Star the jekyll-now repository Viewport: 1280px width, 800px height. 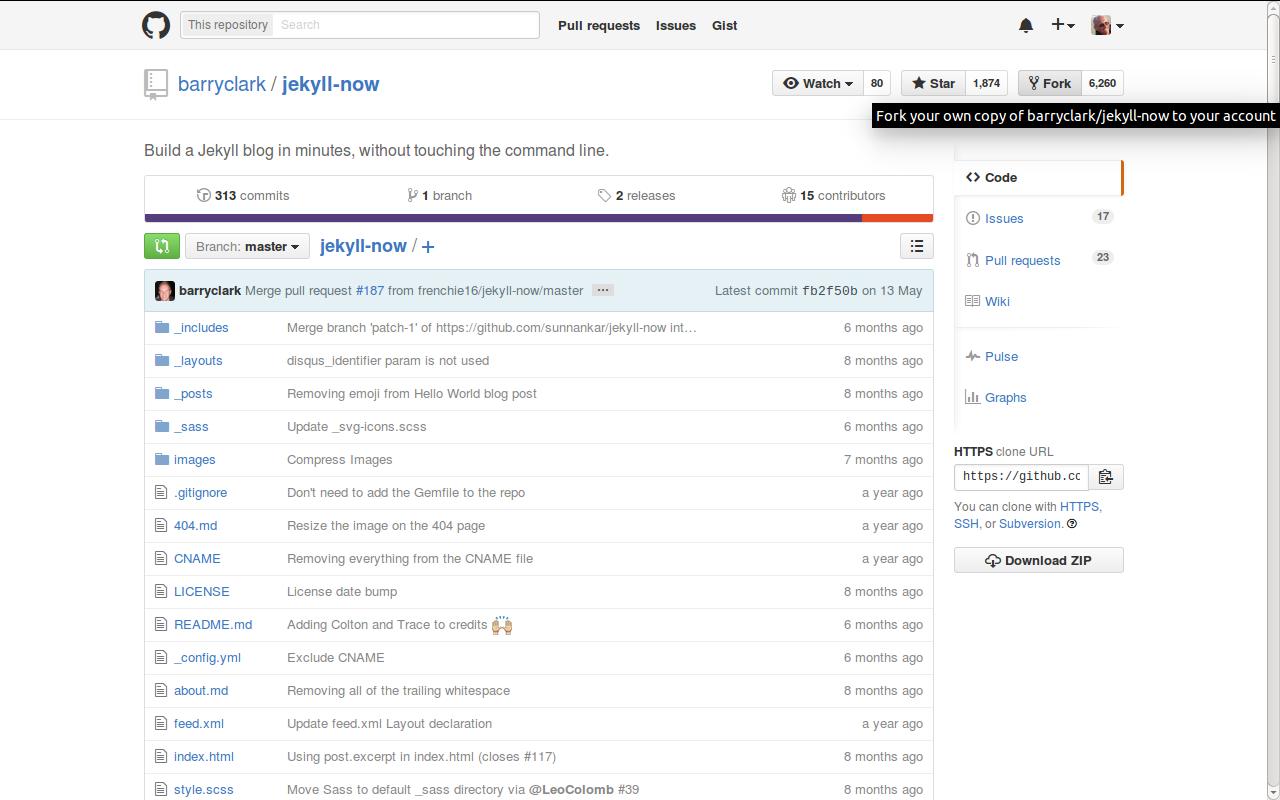tap(932, 83)
